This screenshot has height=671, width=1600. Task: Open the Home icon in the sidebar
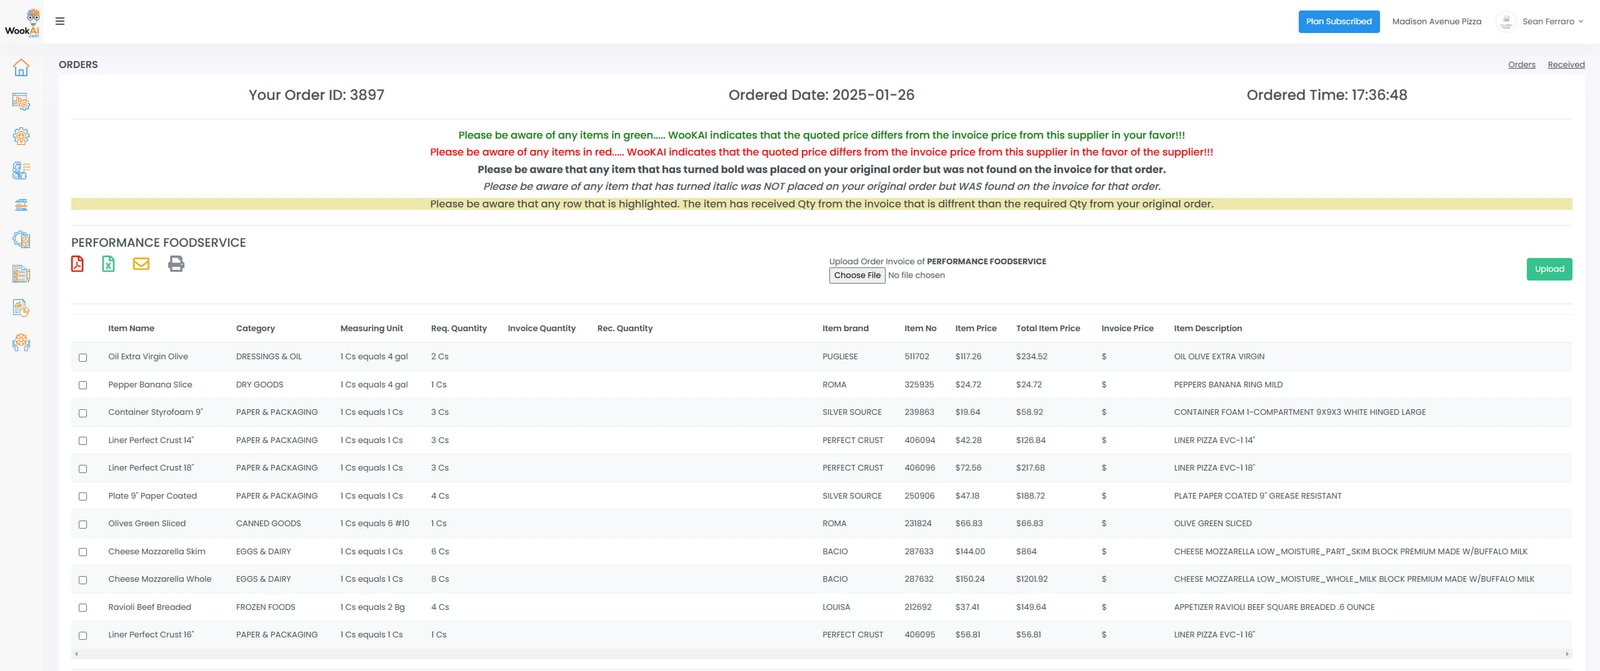point(21,68)
